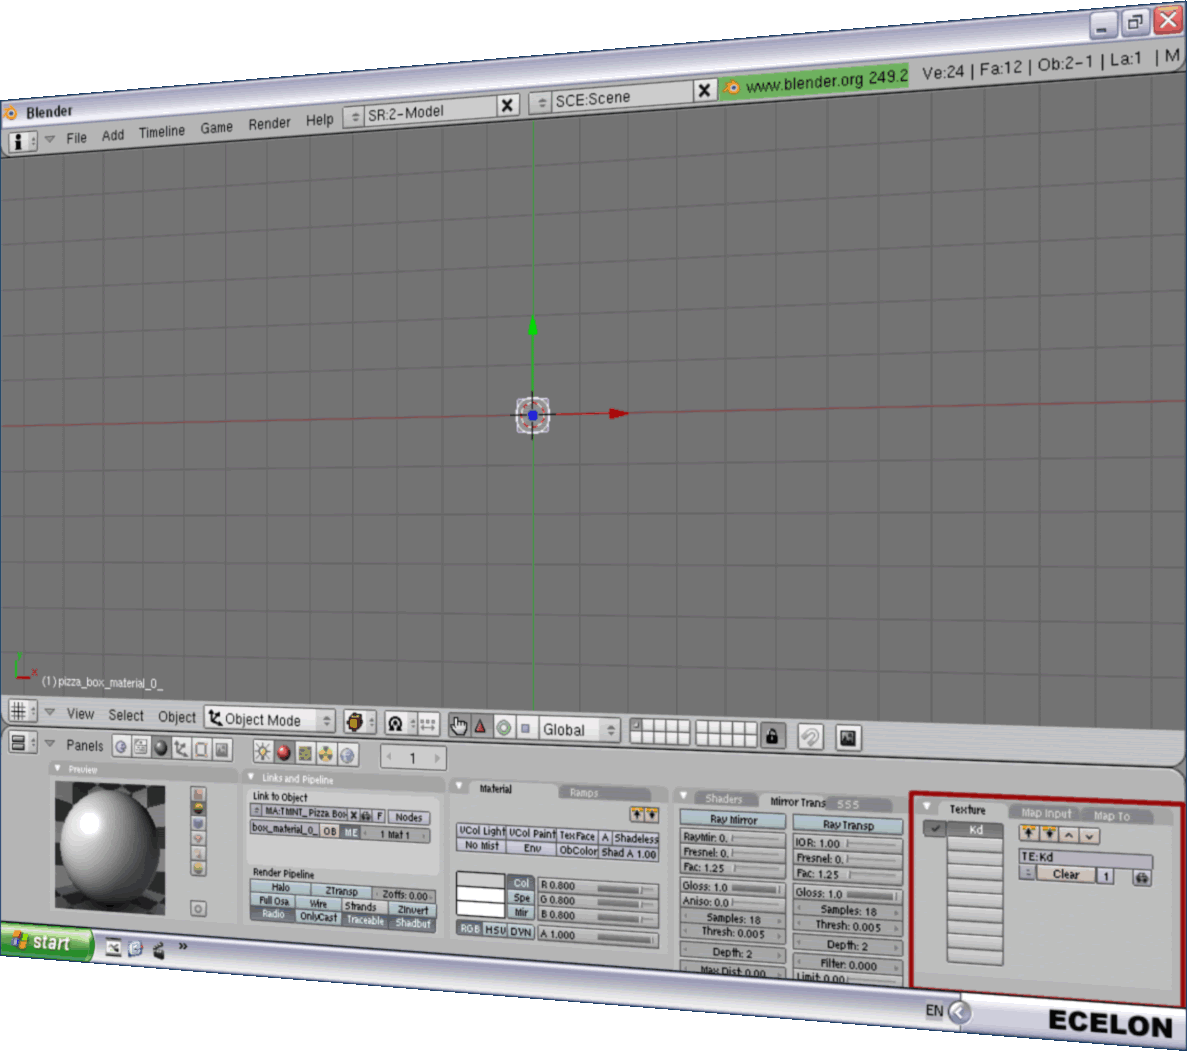Toggle the Traceable option
The width and height of the screenshot is (1187, 1051).
365,920
